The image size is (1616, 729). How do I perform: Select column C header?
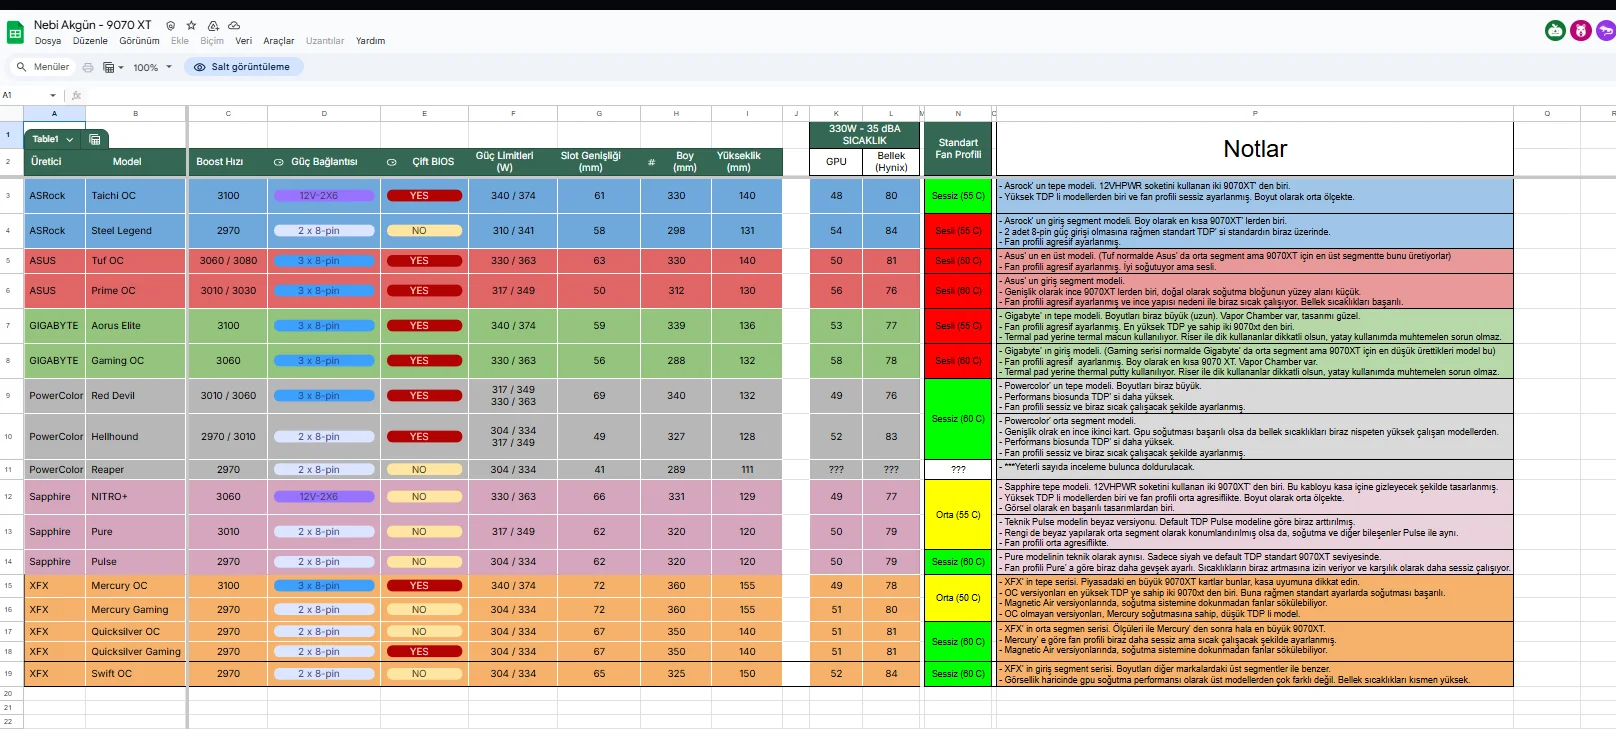(228, 114)
